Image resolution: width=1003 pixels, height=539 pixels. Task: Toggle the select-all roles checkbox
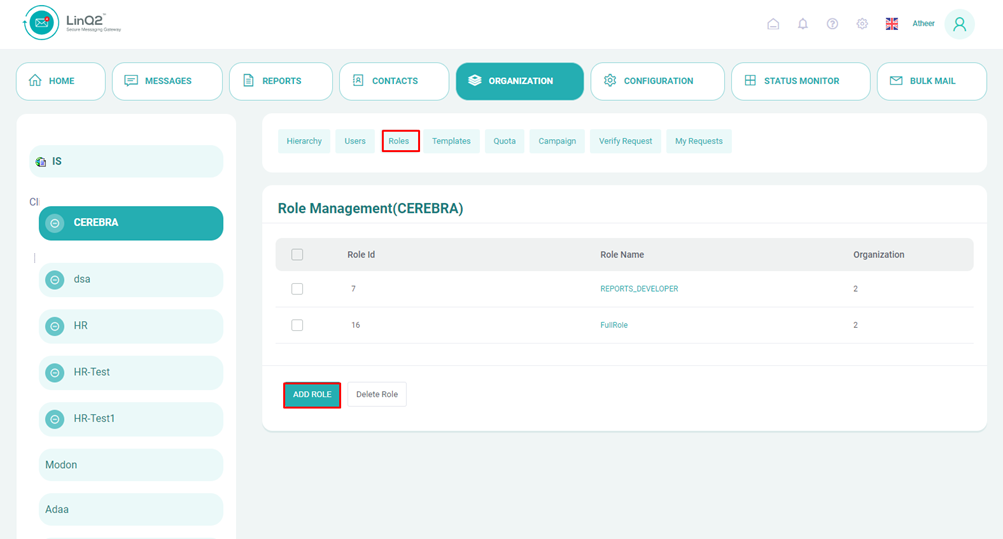pyautogui.click(x=297, y=254)
